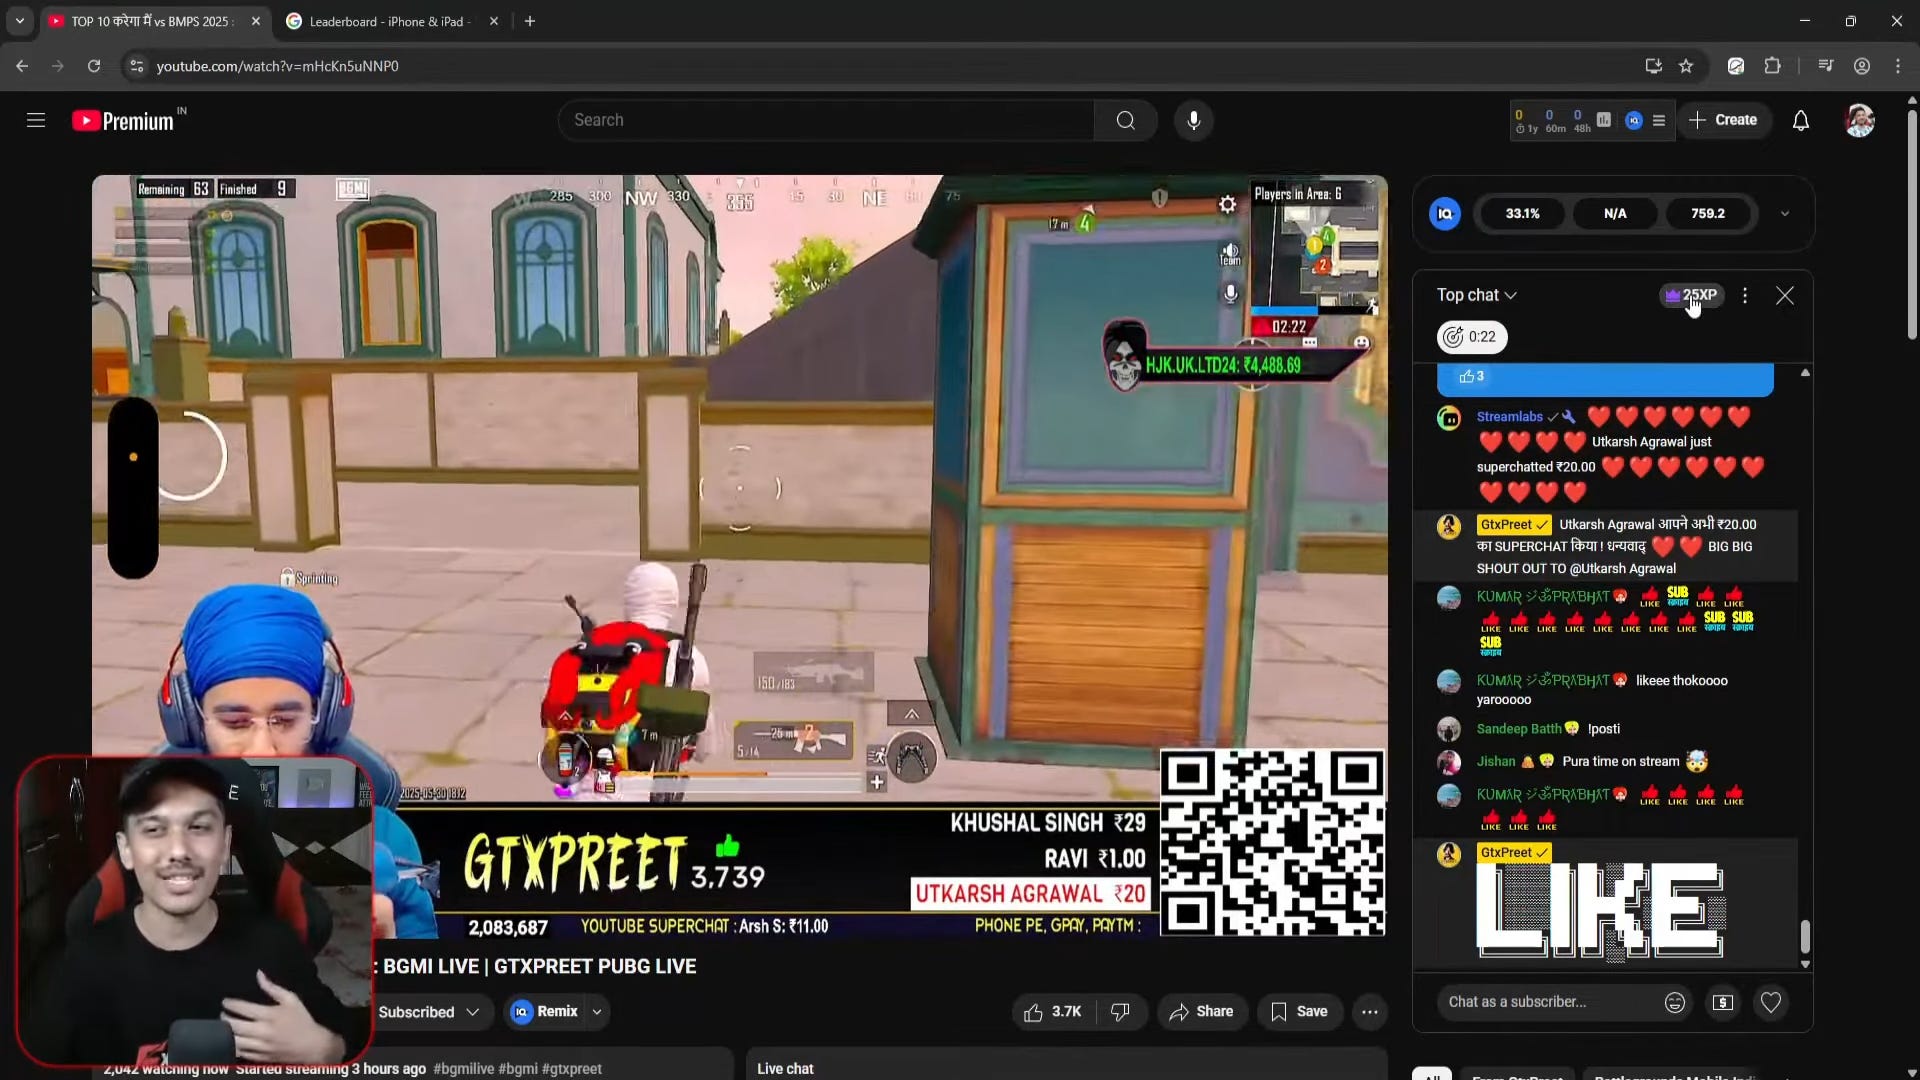The image size is (1920, 1080).
Task: Open the tab search dropdown arrow
Action: 19,21
